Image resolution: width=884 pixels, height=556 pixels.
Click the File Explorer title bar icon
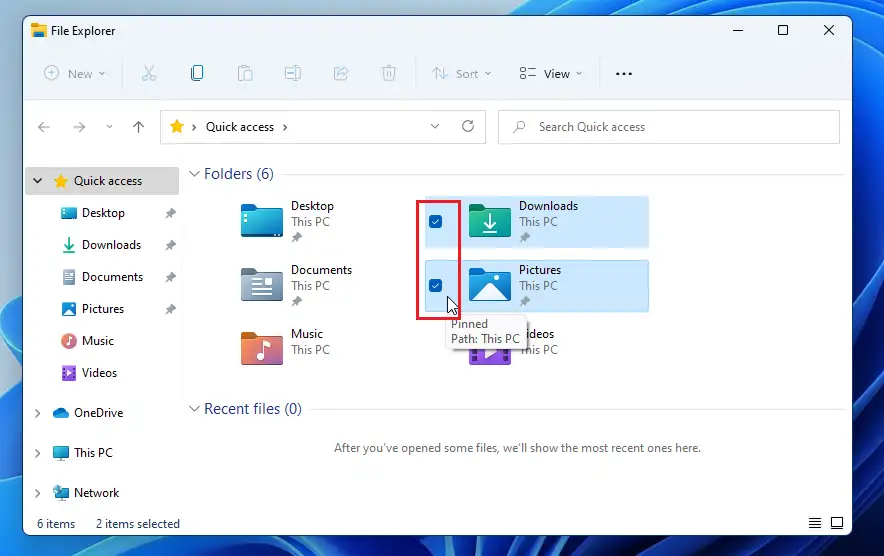click(39, 30)
